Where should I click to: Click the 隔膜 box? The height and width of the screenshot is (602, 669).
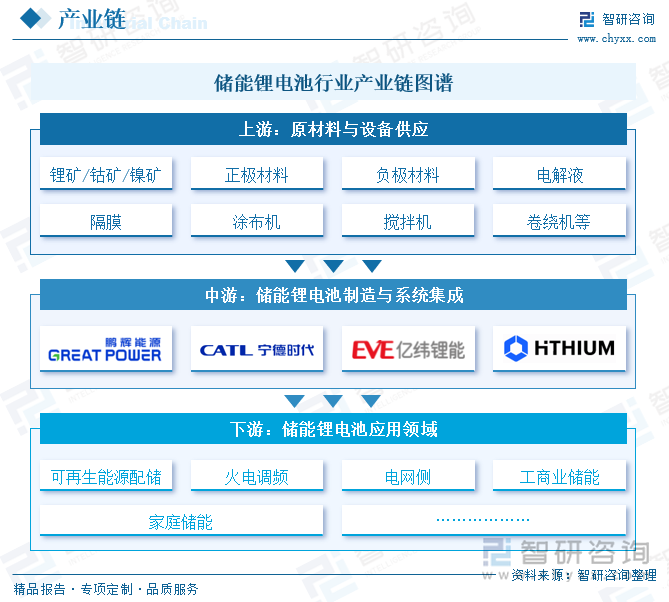click(106, 221)
